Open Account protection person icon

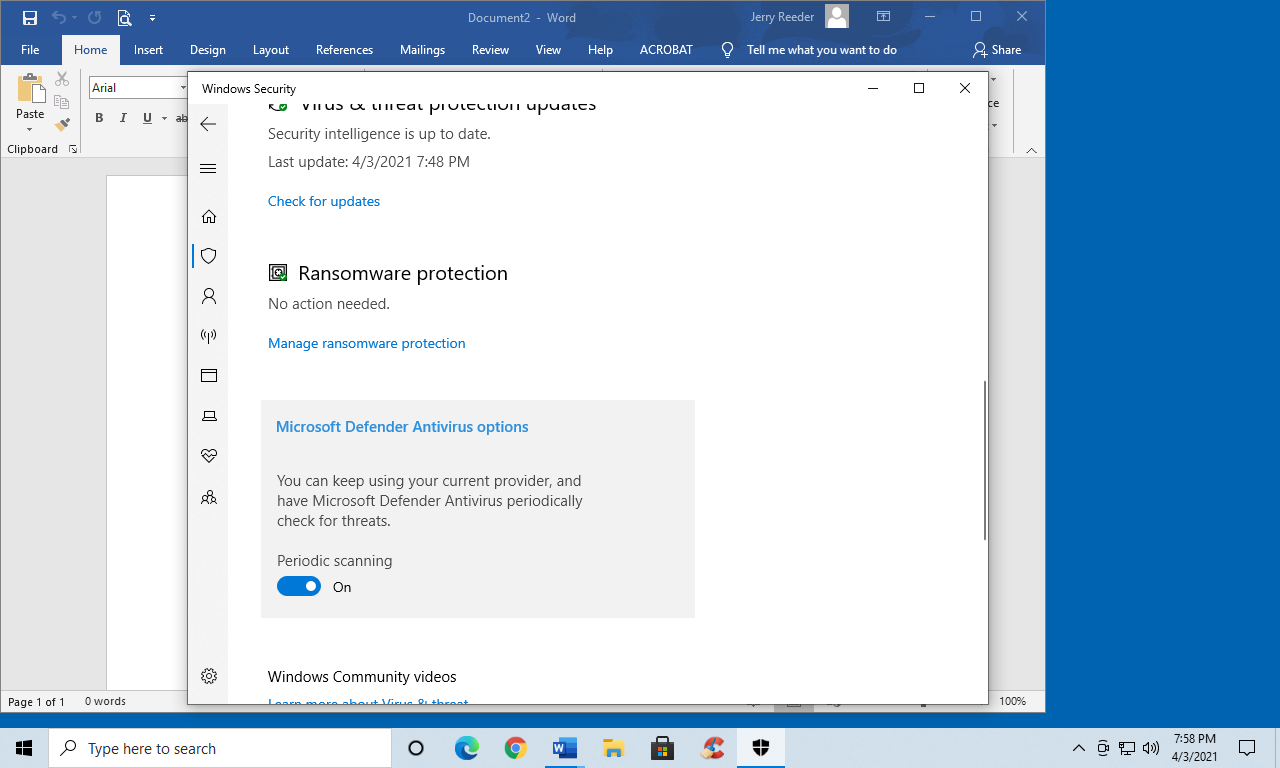coord(208,297)
